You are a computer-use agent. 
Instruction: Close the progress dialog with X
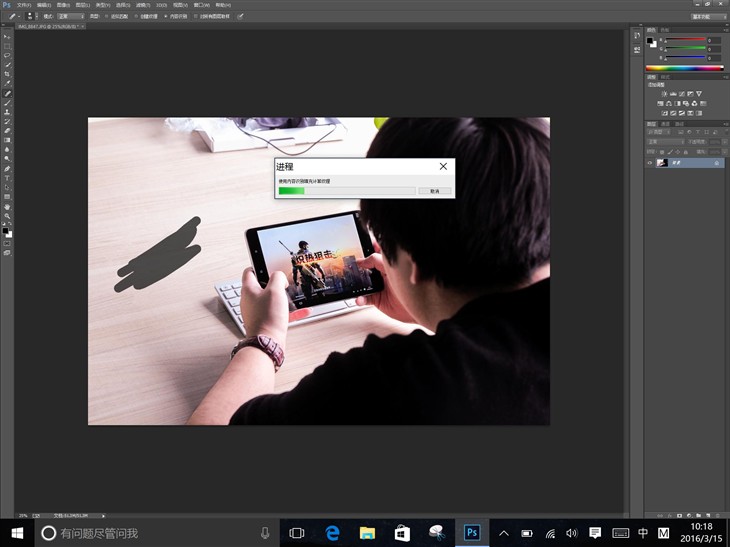[443, 166]
